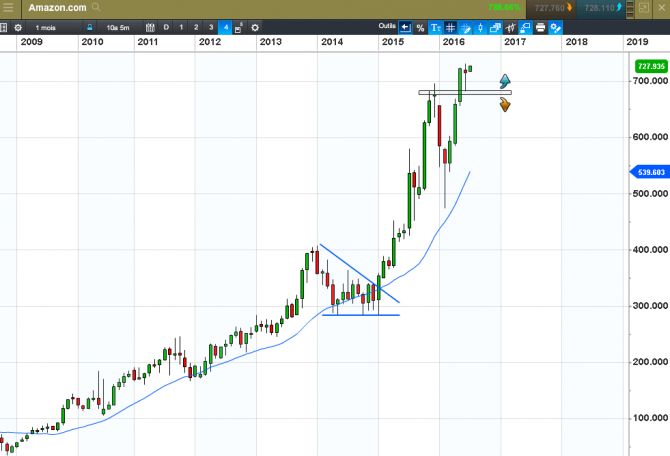The image size is (670, 456).
Task: Click the Outils label
Action: click(387, 26)
